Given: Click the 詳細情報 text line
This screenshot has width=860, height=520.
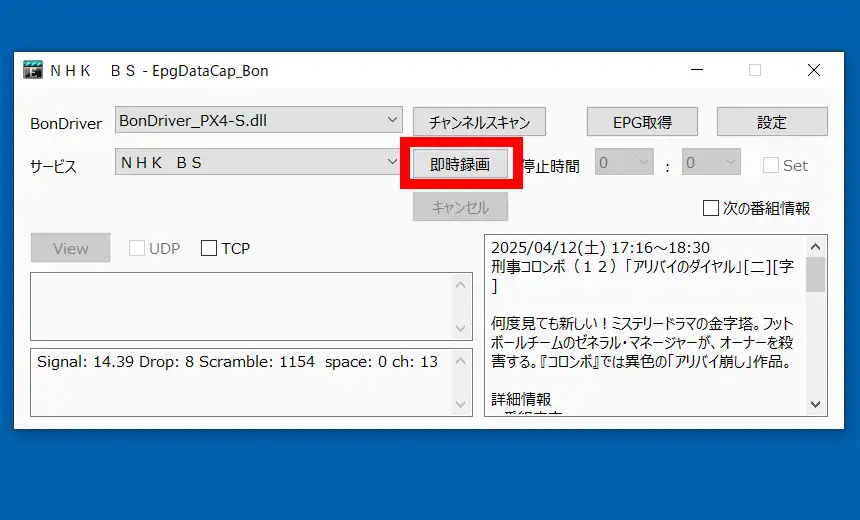Looking at the screenshot, I should pyautogui.click(x=521, y=399).
